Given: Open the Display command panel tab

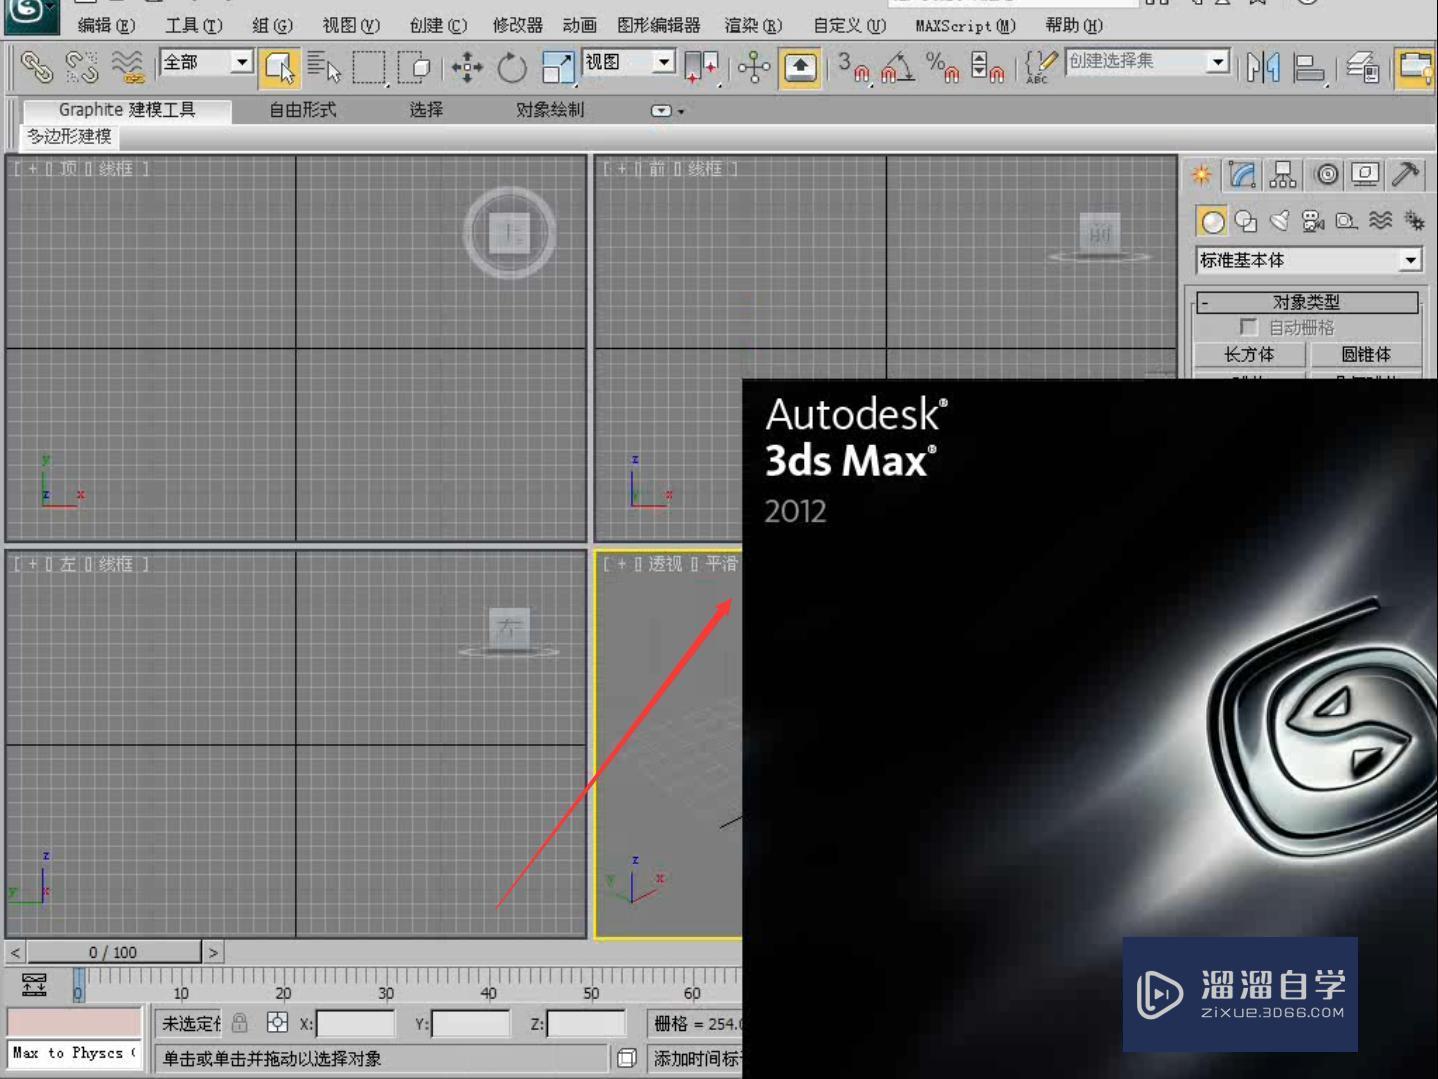Looking at the screenshot, I should coord(1365,175).
